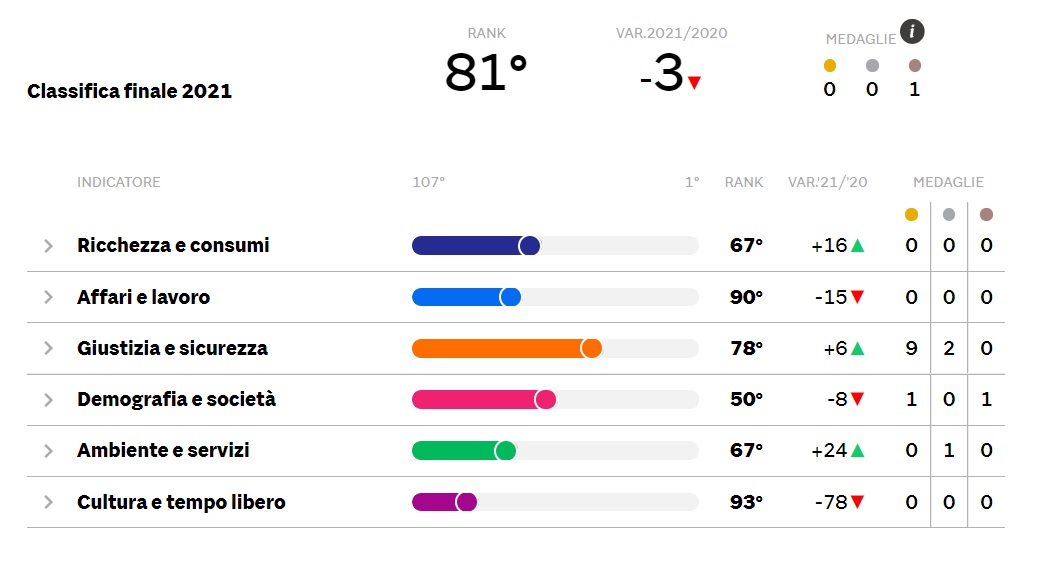Click green up arrow next to +16
The image size is (1039, 566).
pos(857,245)
